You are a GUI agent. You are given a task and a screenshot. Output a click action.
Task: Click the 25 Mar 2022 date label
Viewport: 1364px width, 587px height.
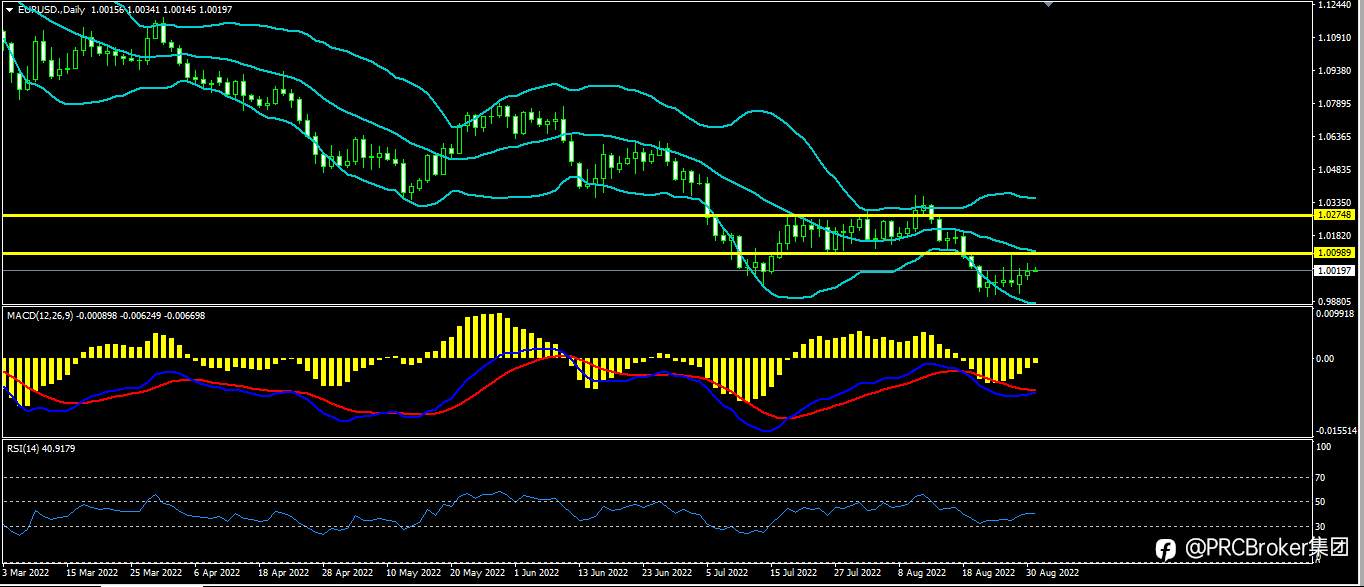(x=157, y=573)
